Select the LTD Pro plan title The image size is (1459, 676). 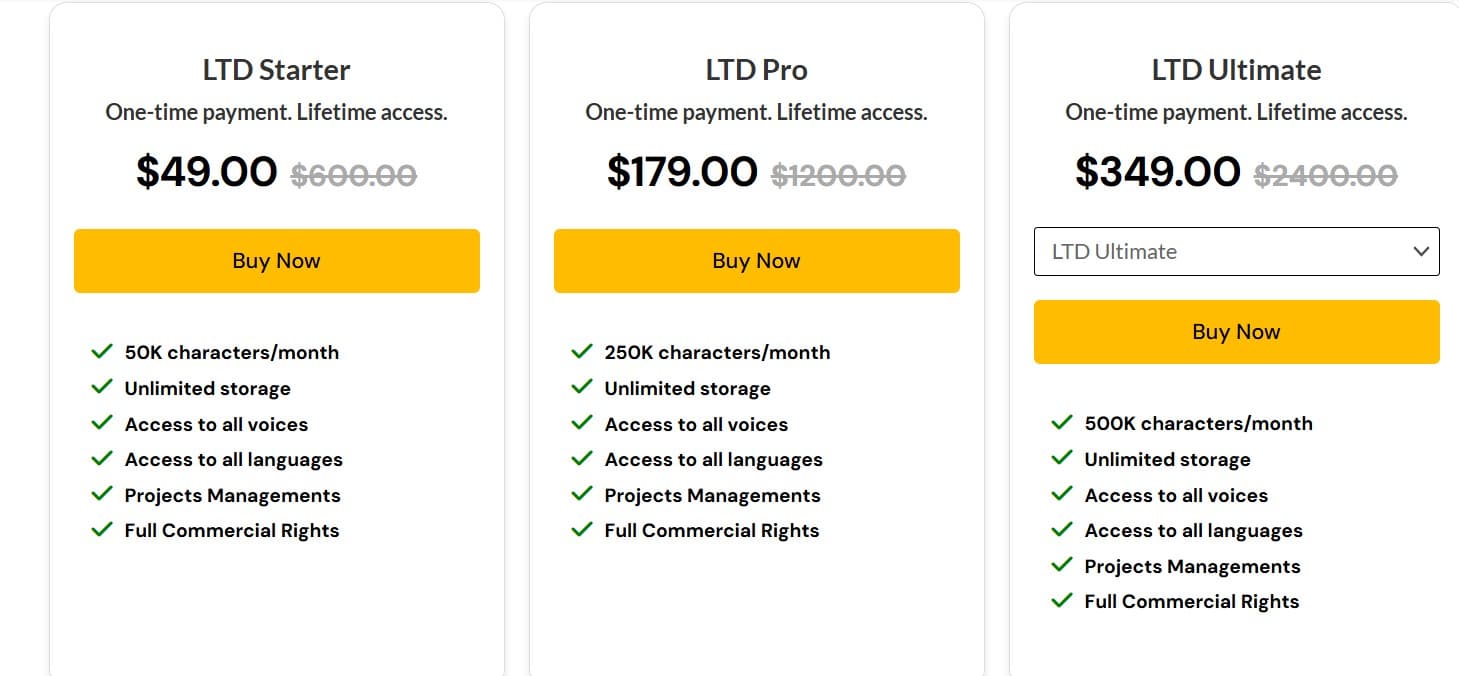[x=756, y=69]
